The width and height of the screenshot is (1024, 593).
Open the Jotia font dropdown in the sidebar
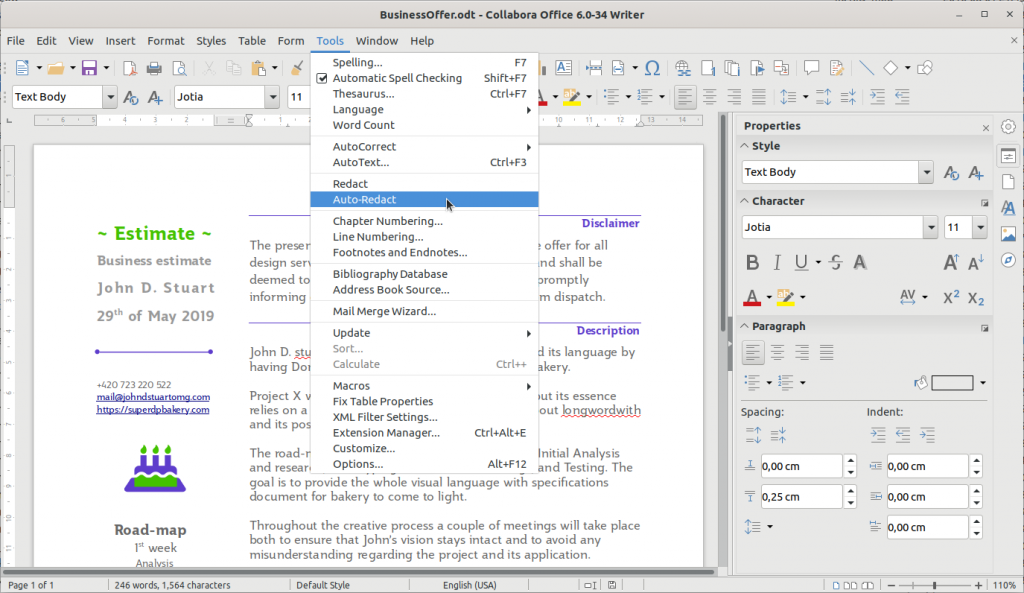click(931, 227)
